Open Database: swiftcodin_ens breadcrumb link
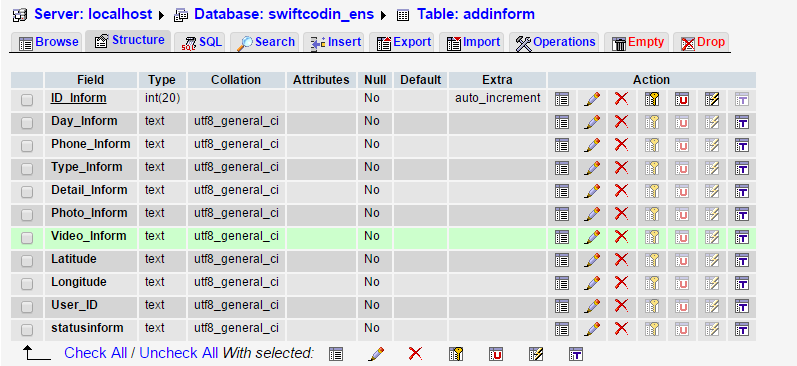The width and height of the screenshot is (797, 366). pos(284,14)
